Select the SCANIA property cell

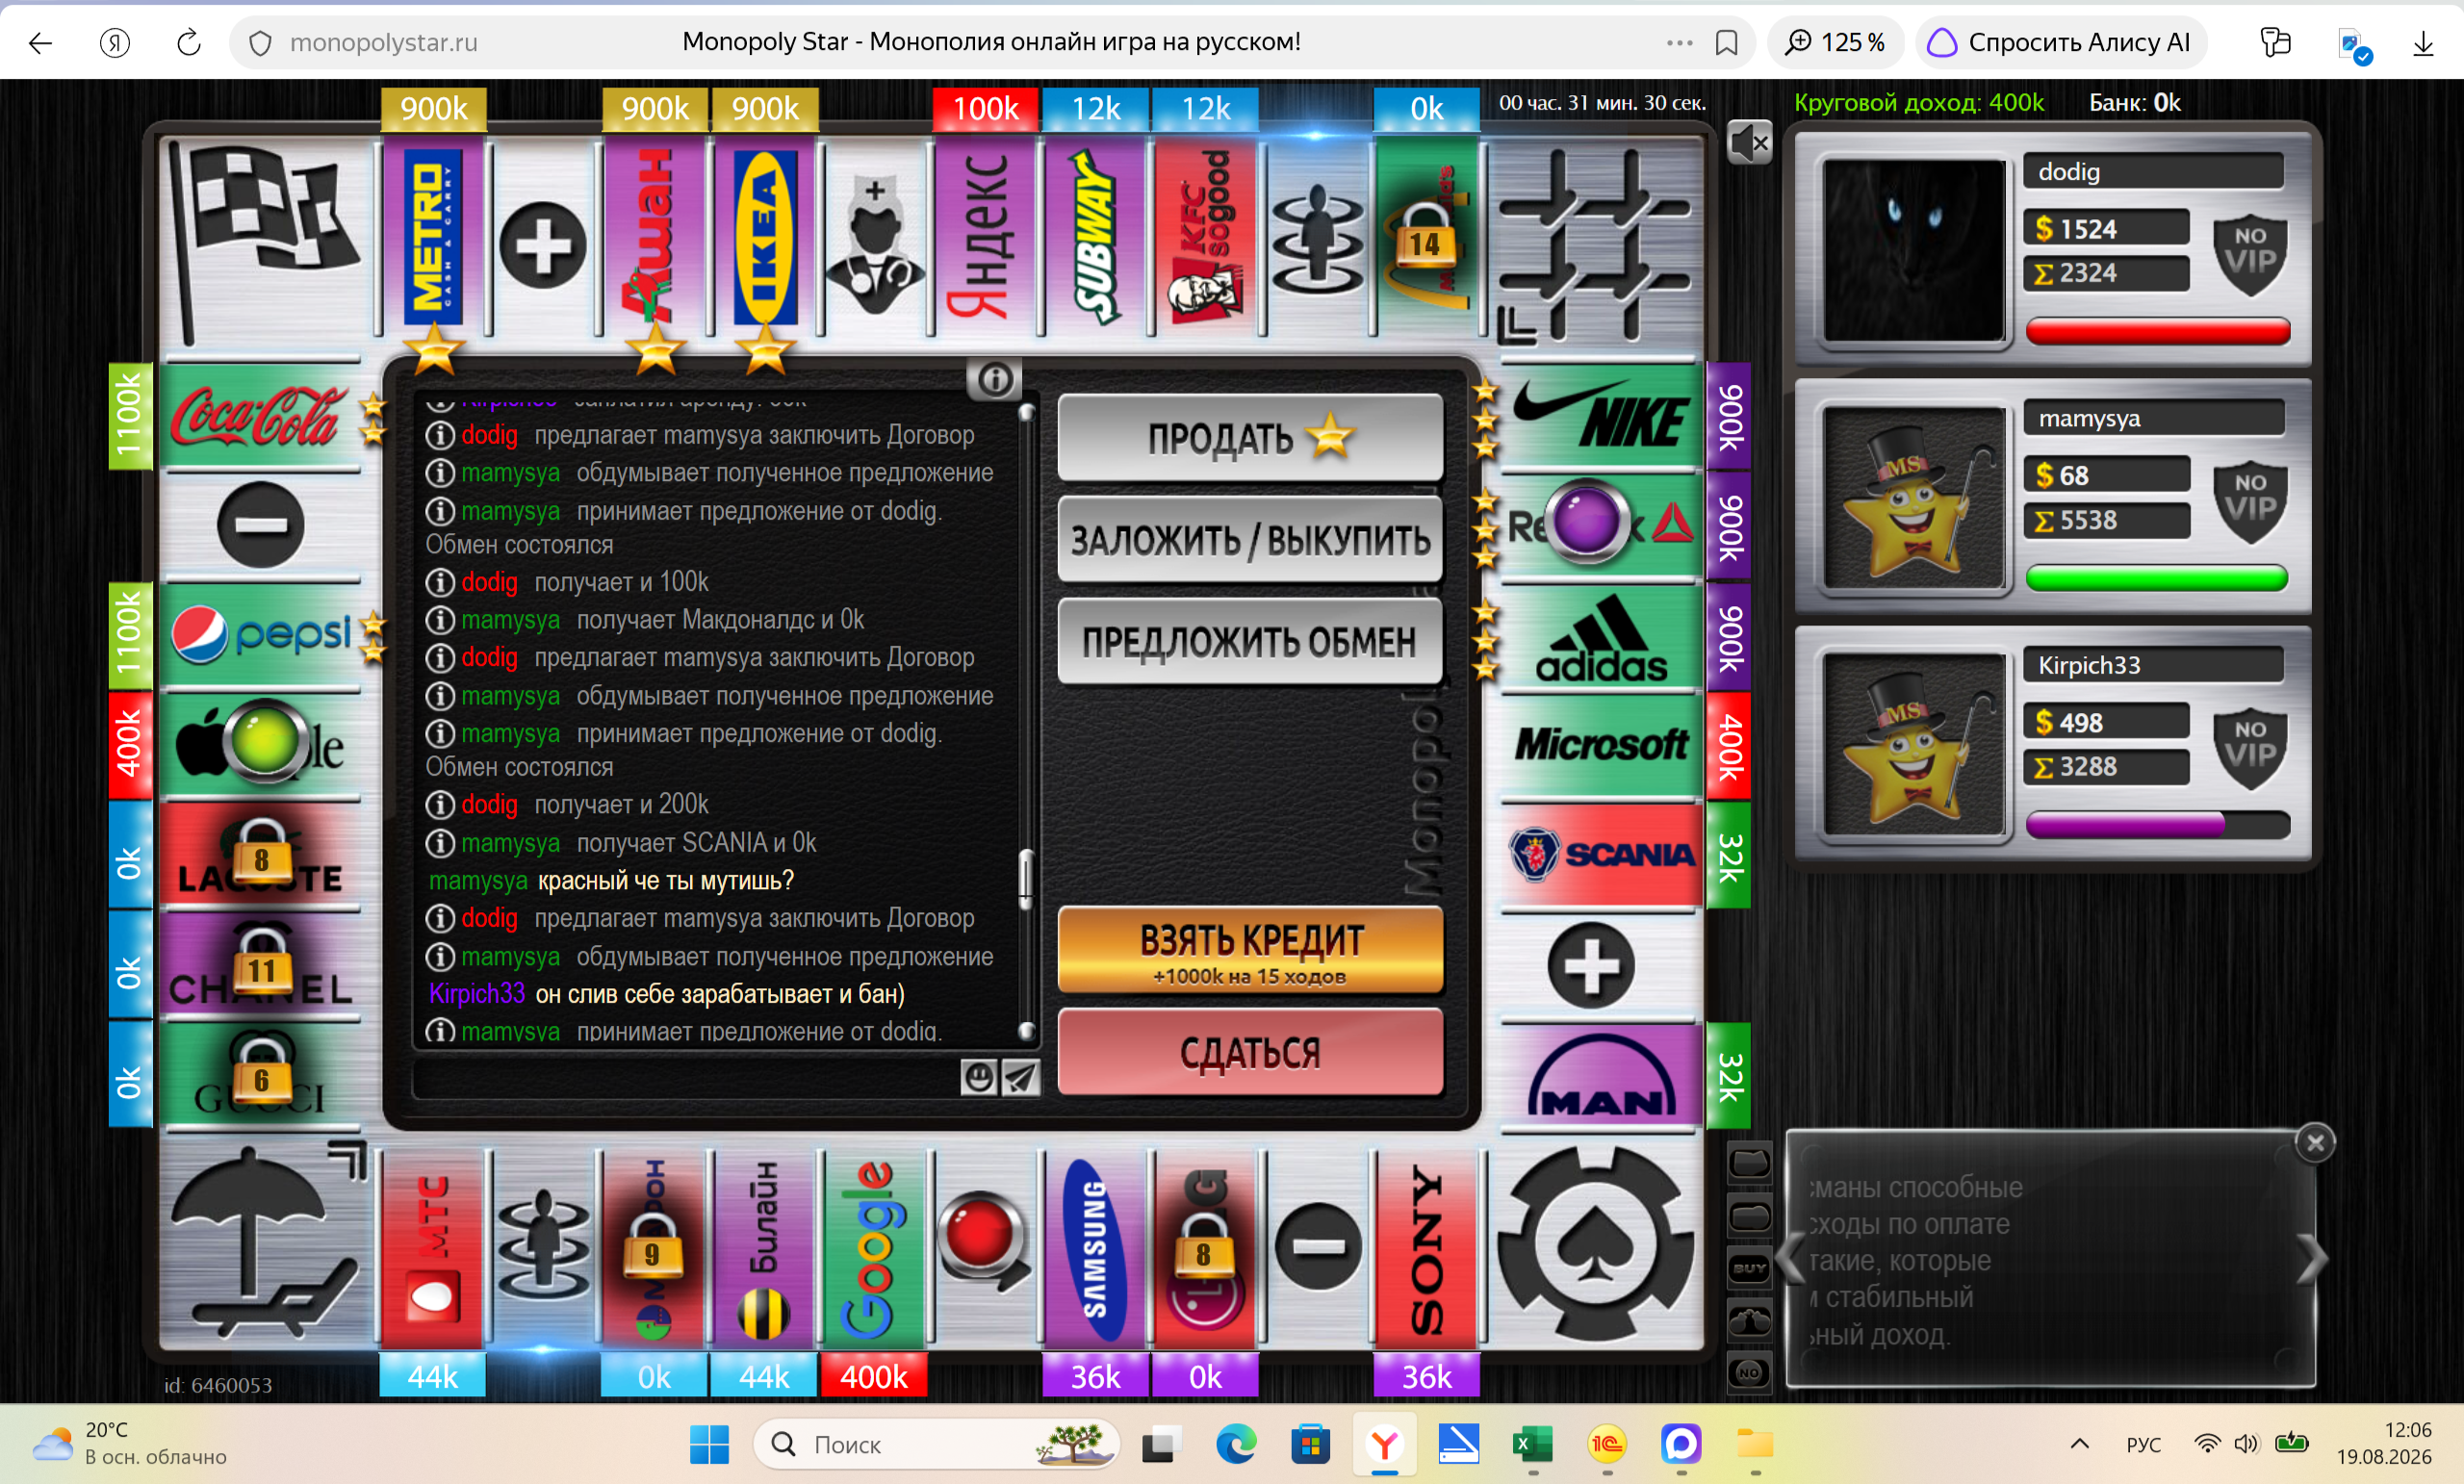click(x=1600, y=855)
